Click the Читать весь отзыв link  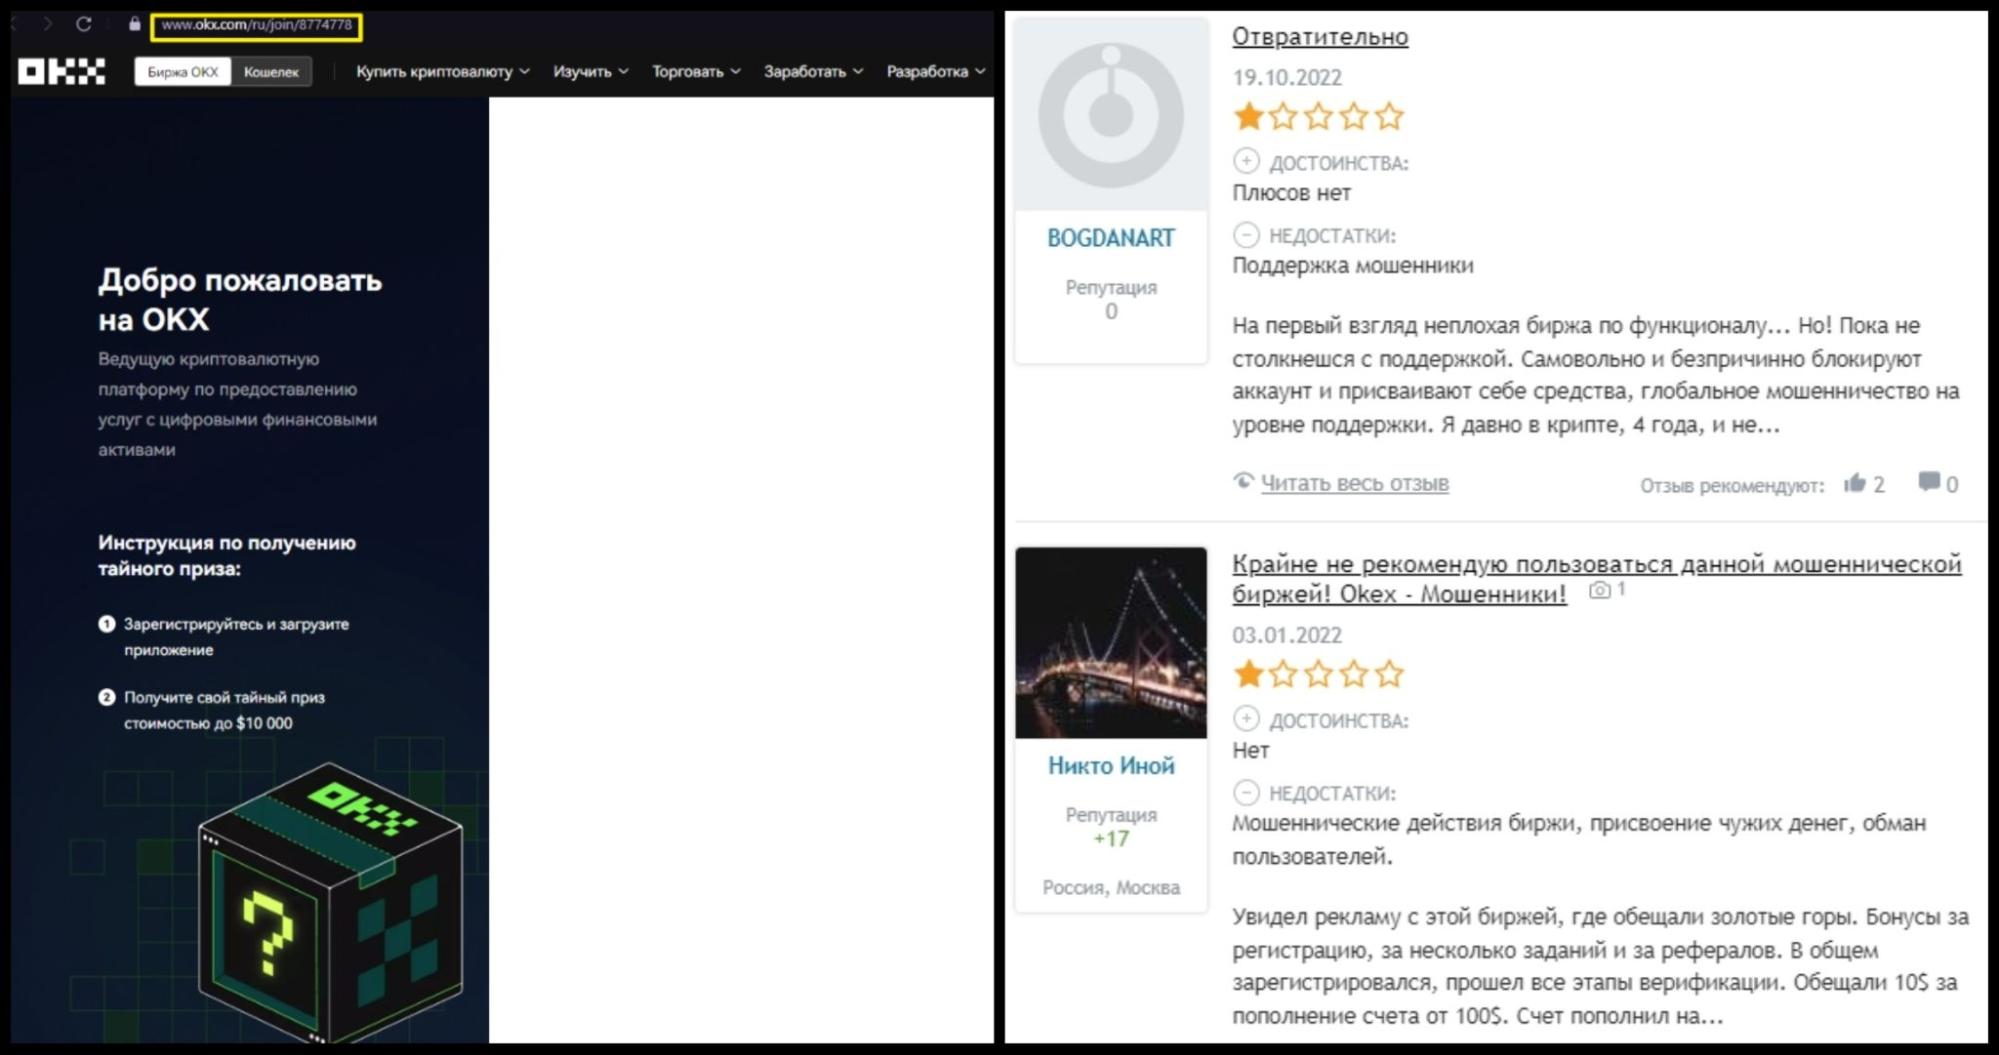click(x=1354, y=484)
